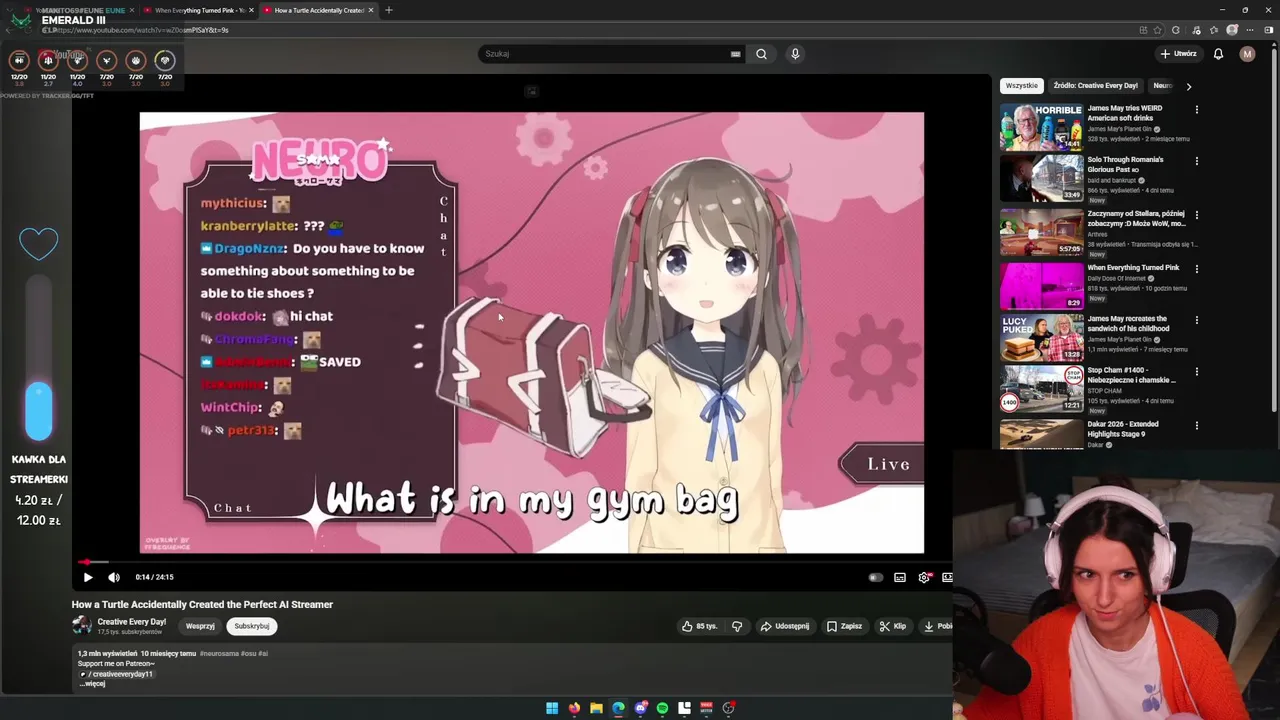Open Dakar 2026 Extended Highlights video
The width and height of the screenshot is (1280, 720).
pyautogui.click(x=1123, y=429)
